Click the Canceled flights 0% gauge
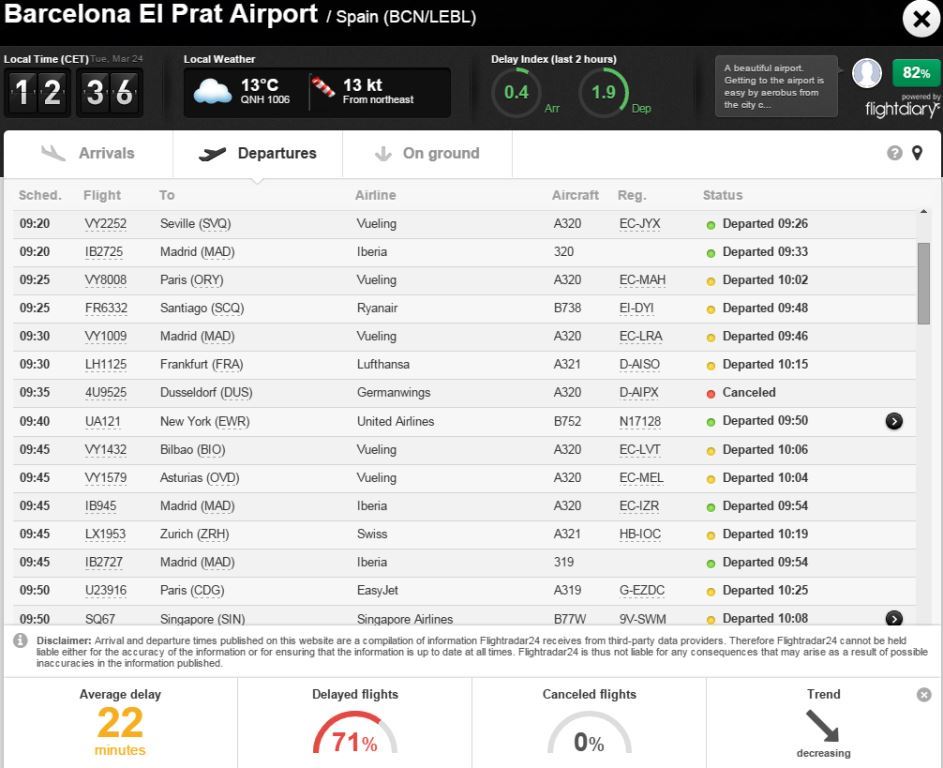The width and height of the screenshot is (943, 768). click(589, 733)
